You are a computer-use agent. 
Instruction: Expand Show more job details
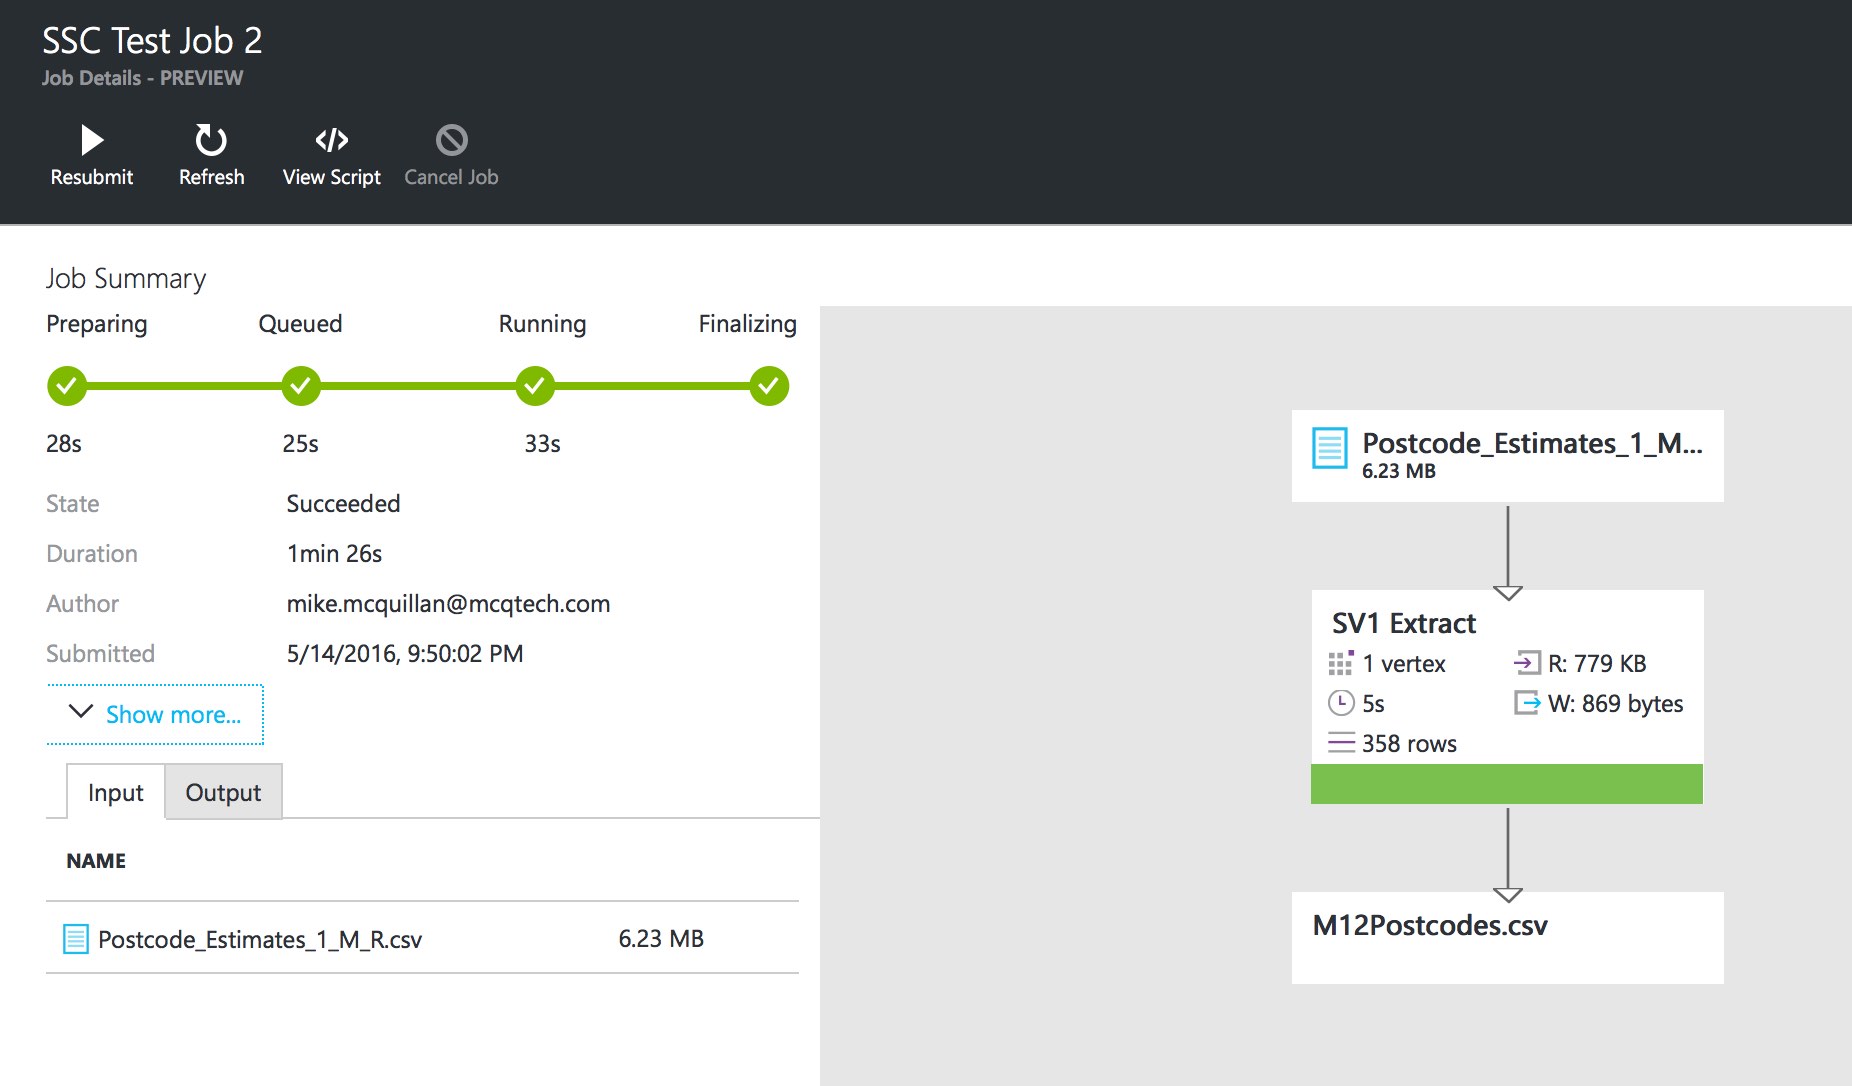pyautogui.click(x=155, y=714)
